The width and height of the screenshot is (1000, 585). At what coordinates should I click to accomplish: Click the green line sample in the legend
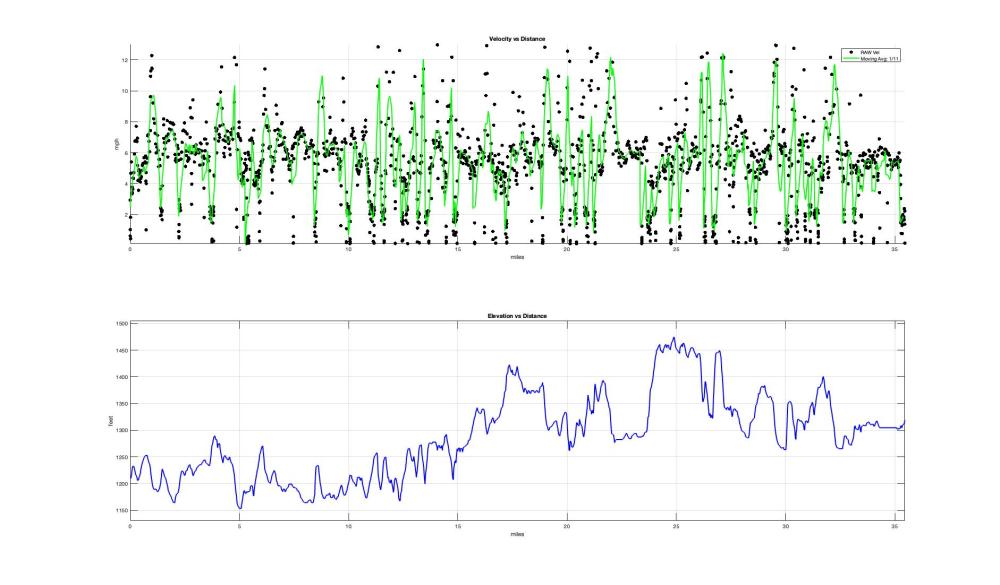pyautogui.click(x=851, y=58)
